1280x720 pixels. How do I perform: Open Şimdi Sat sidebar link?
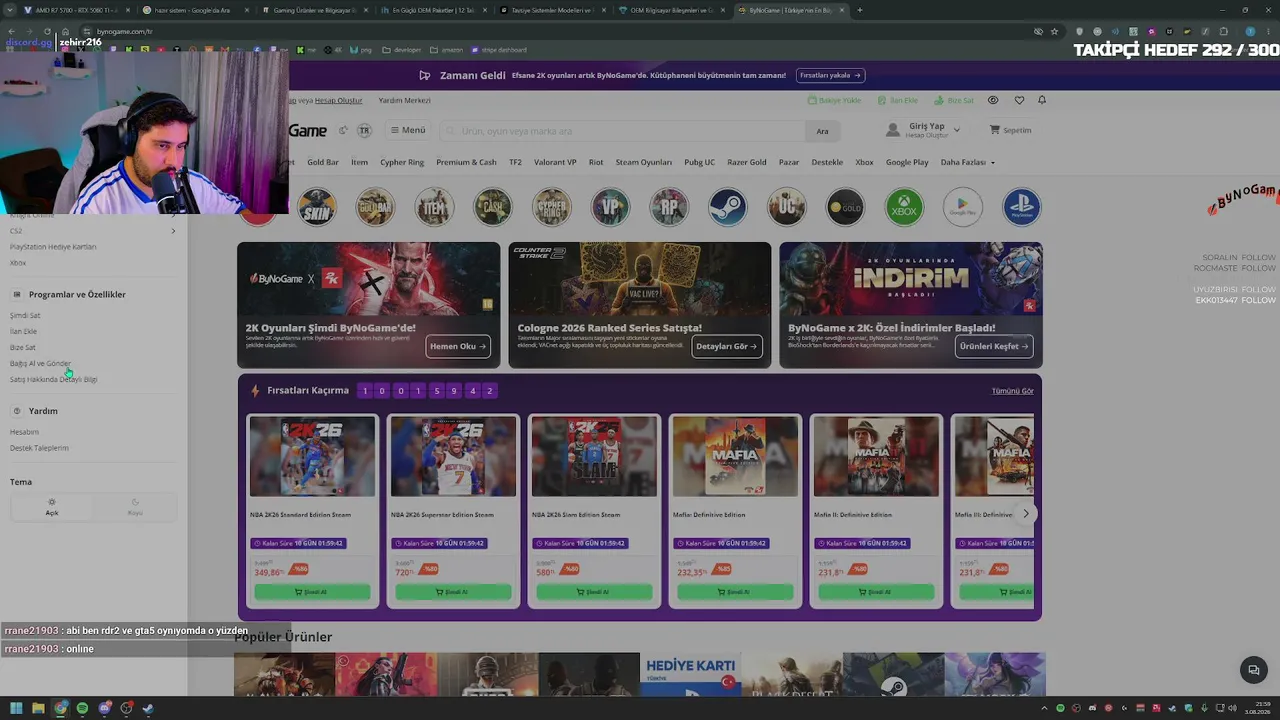[x=25, y=315]
